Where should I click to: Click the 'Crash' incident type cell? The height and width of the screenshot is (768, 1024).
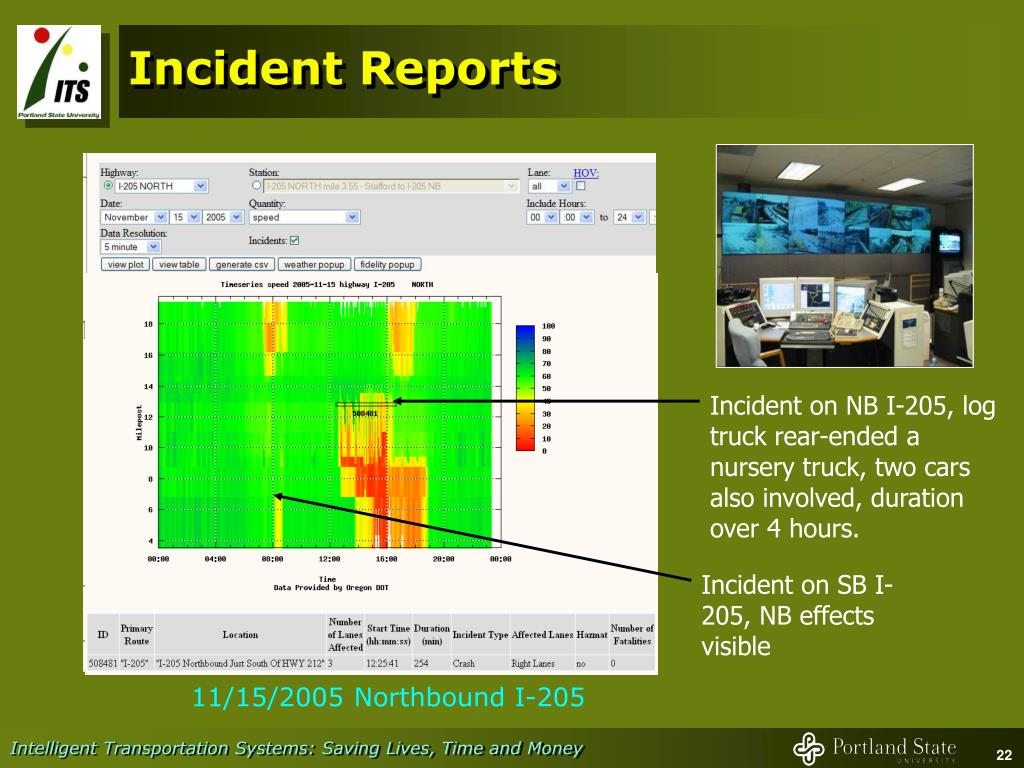click(464, 663)
